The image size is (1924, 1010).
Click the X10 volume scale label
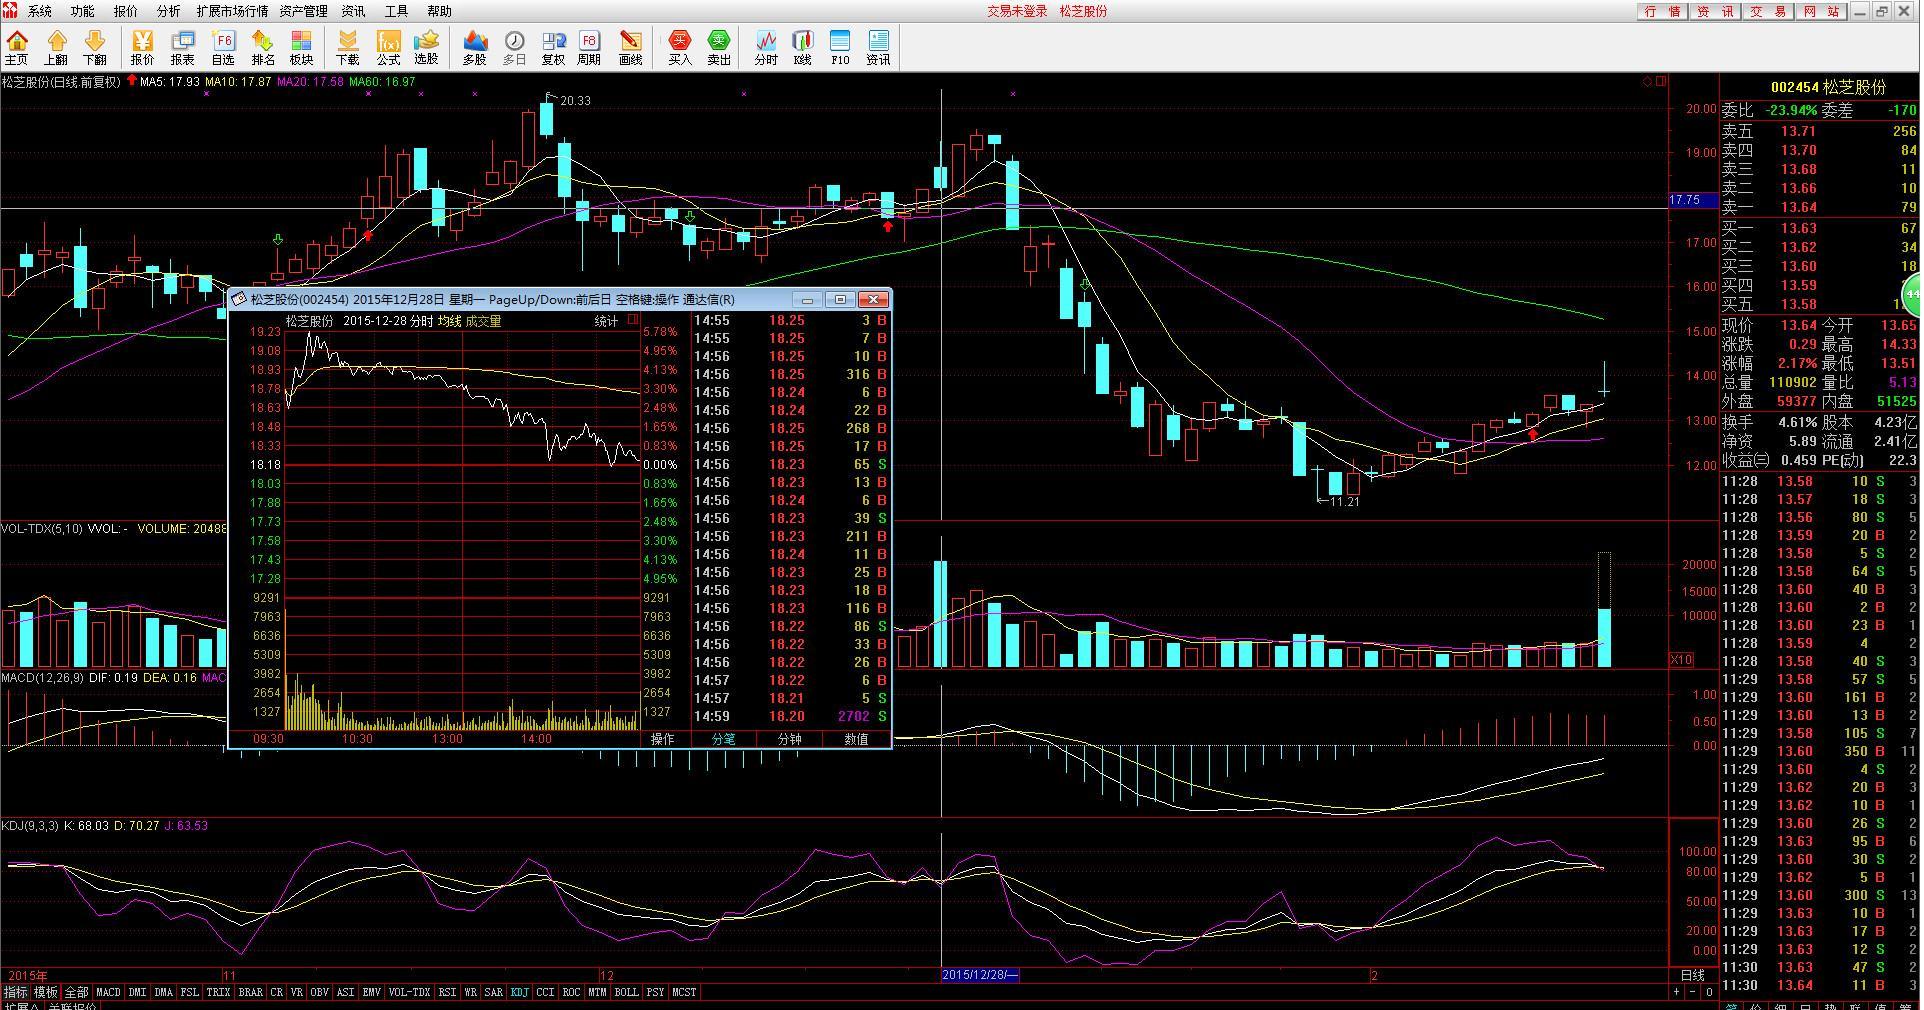pos(1681,660)
